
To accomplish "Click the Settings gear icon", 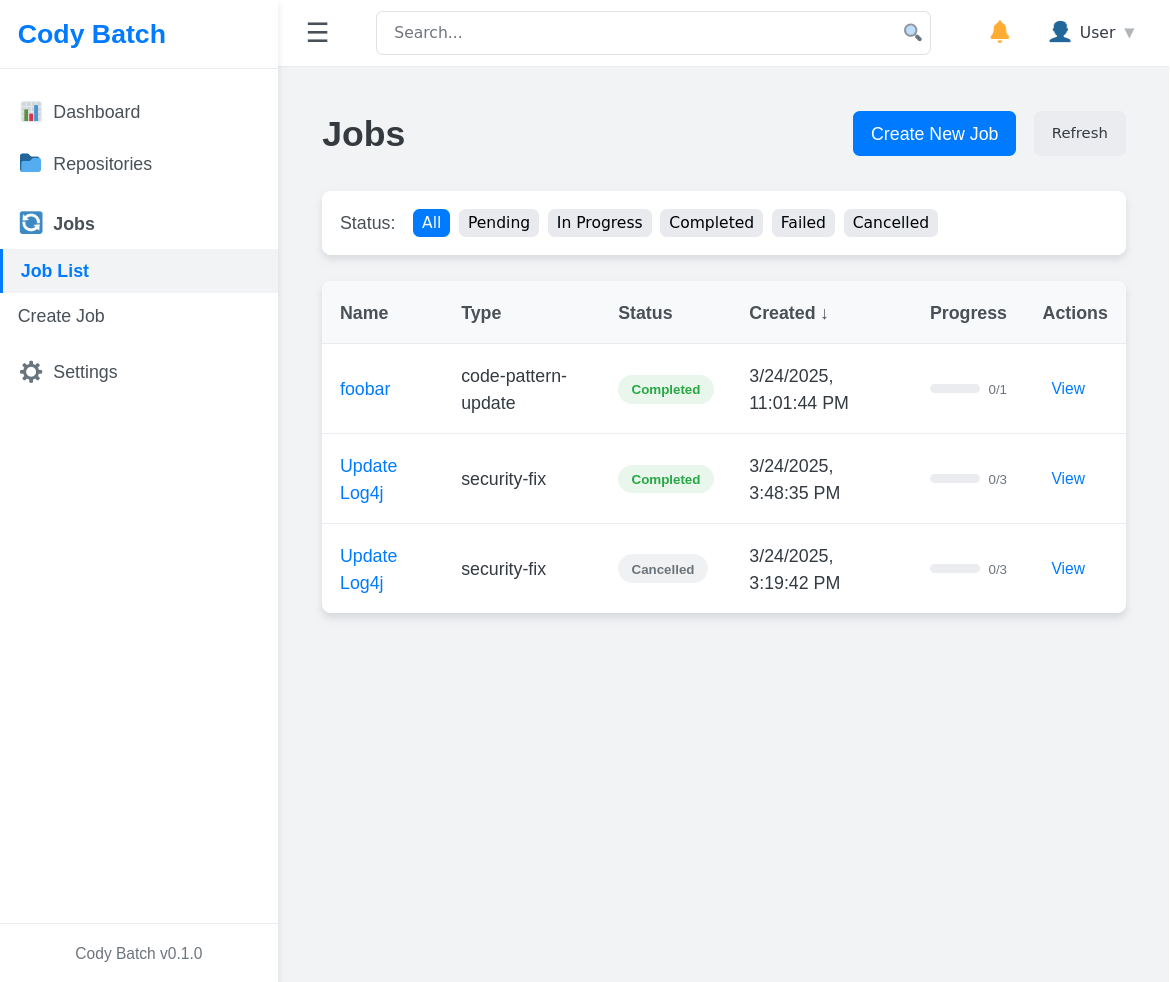I will (31, 372).
